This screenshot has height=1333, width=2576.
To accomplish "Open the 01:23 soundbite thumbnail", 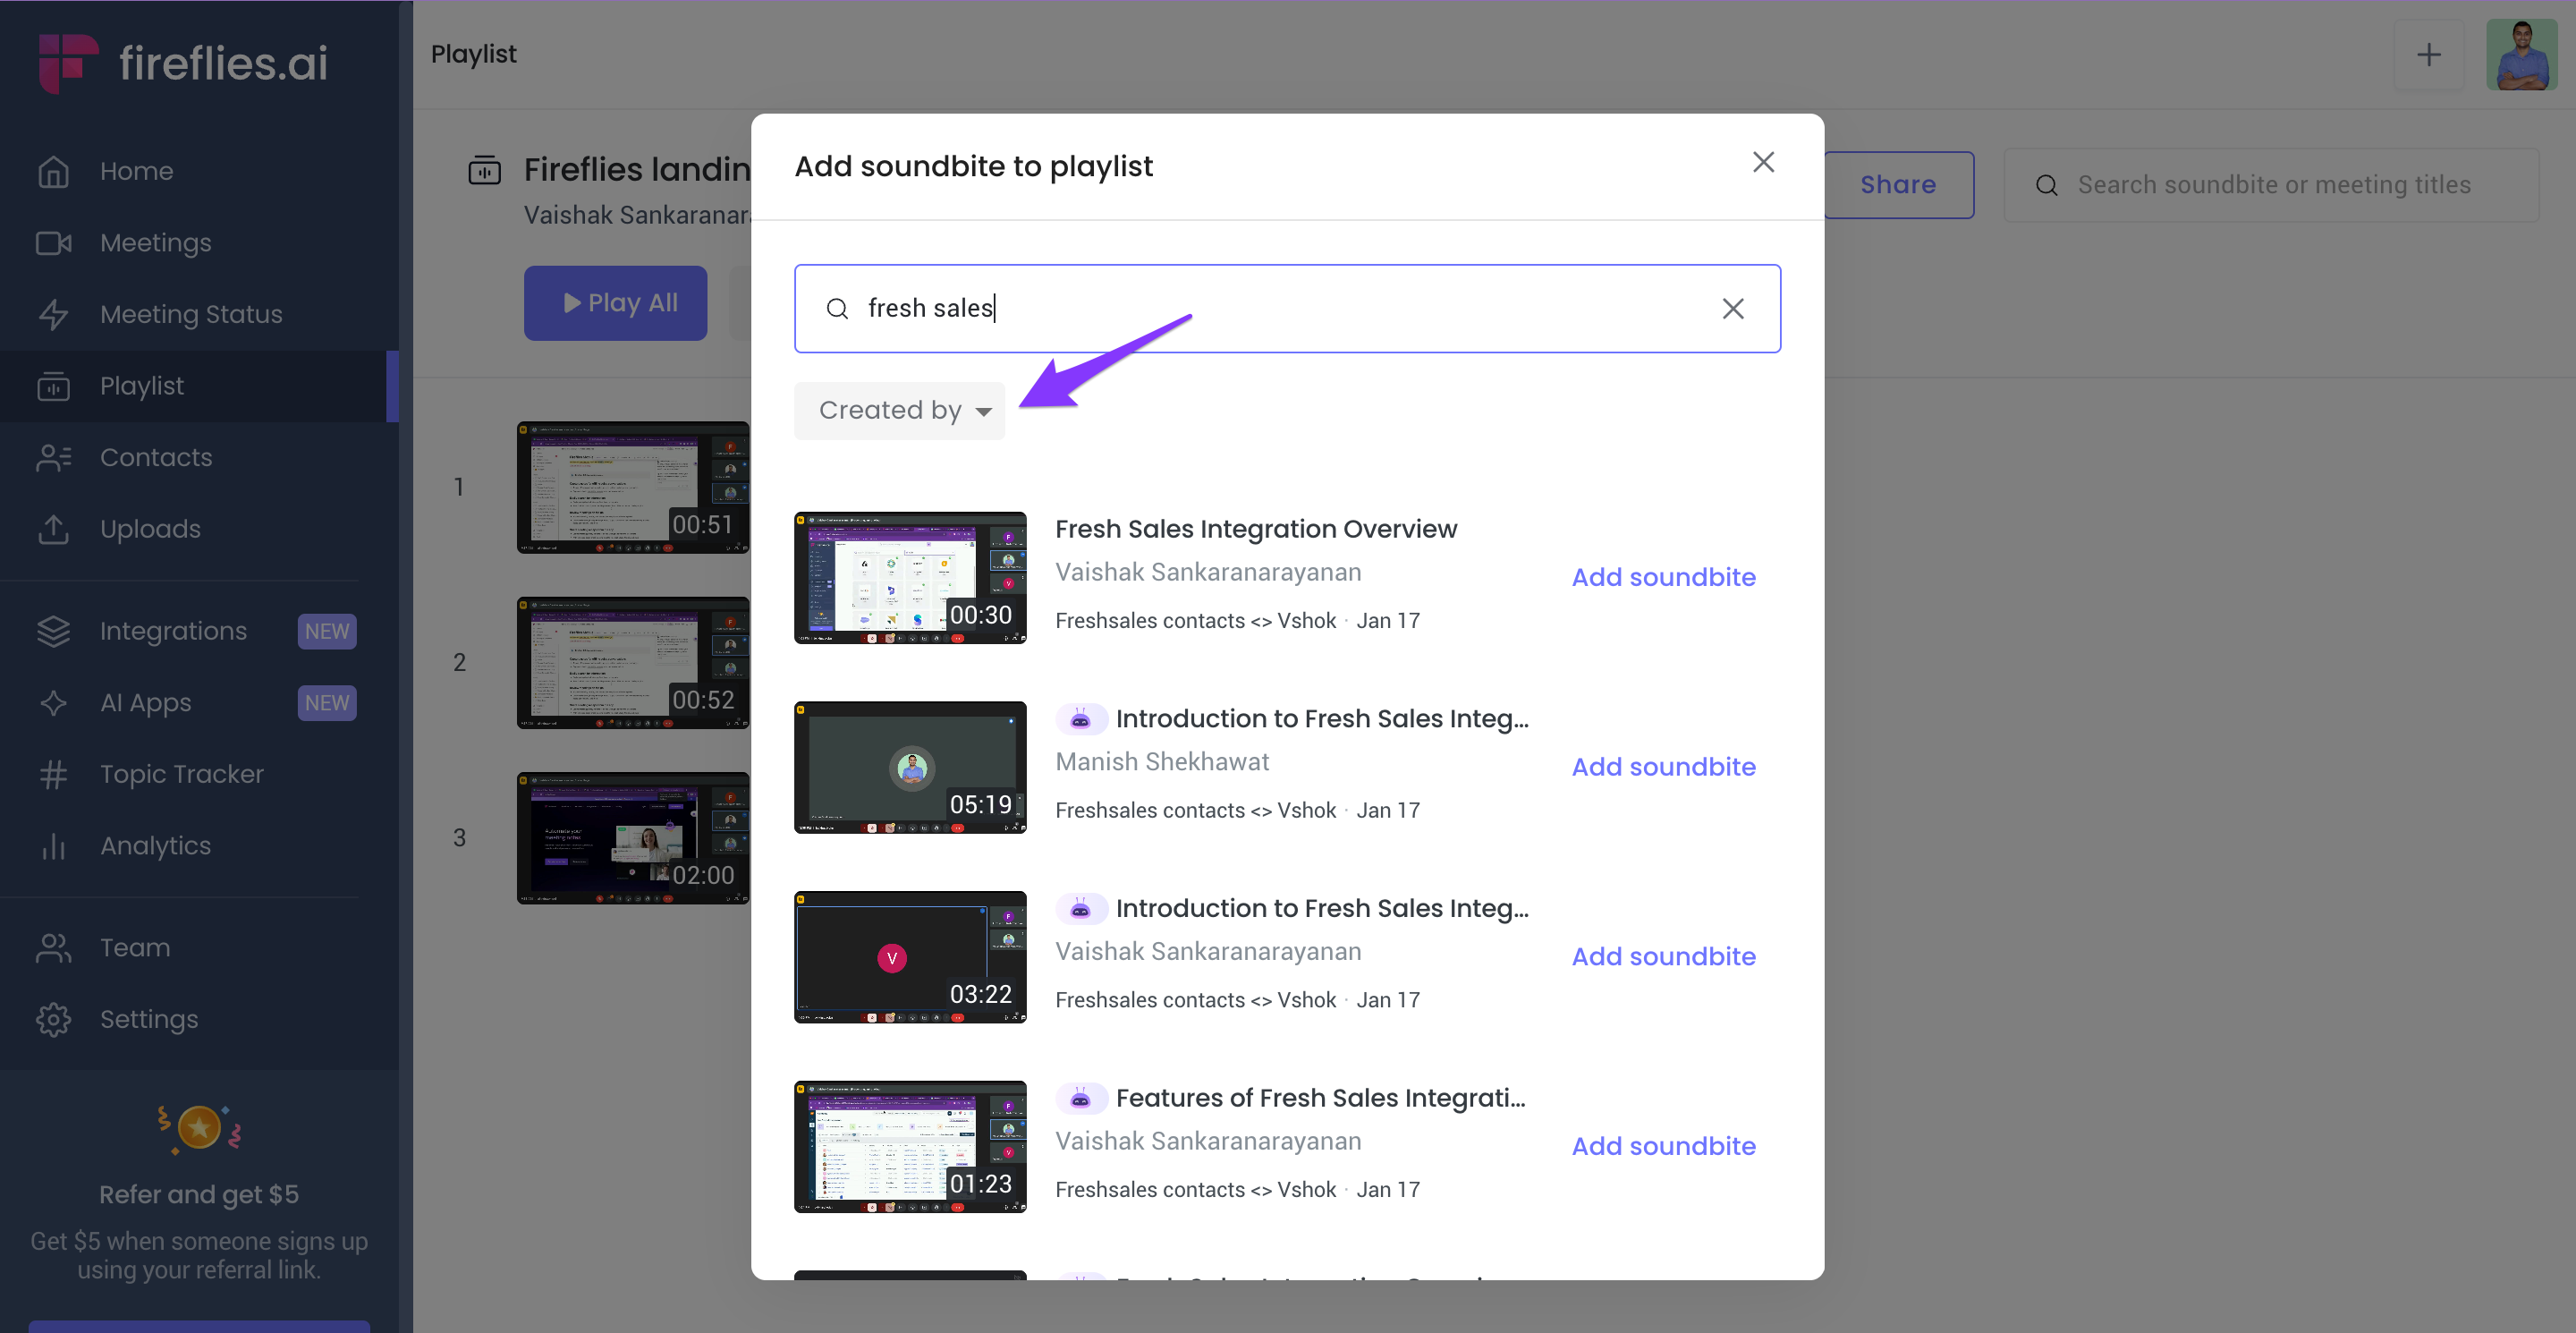I will pyautogui.click(x=910, y=1147).
